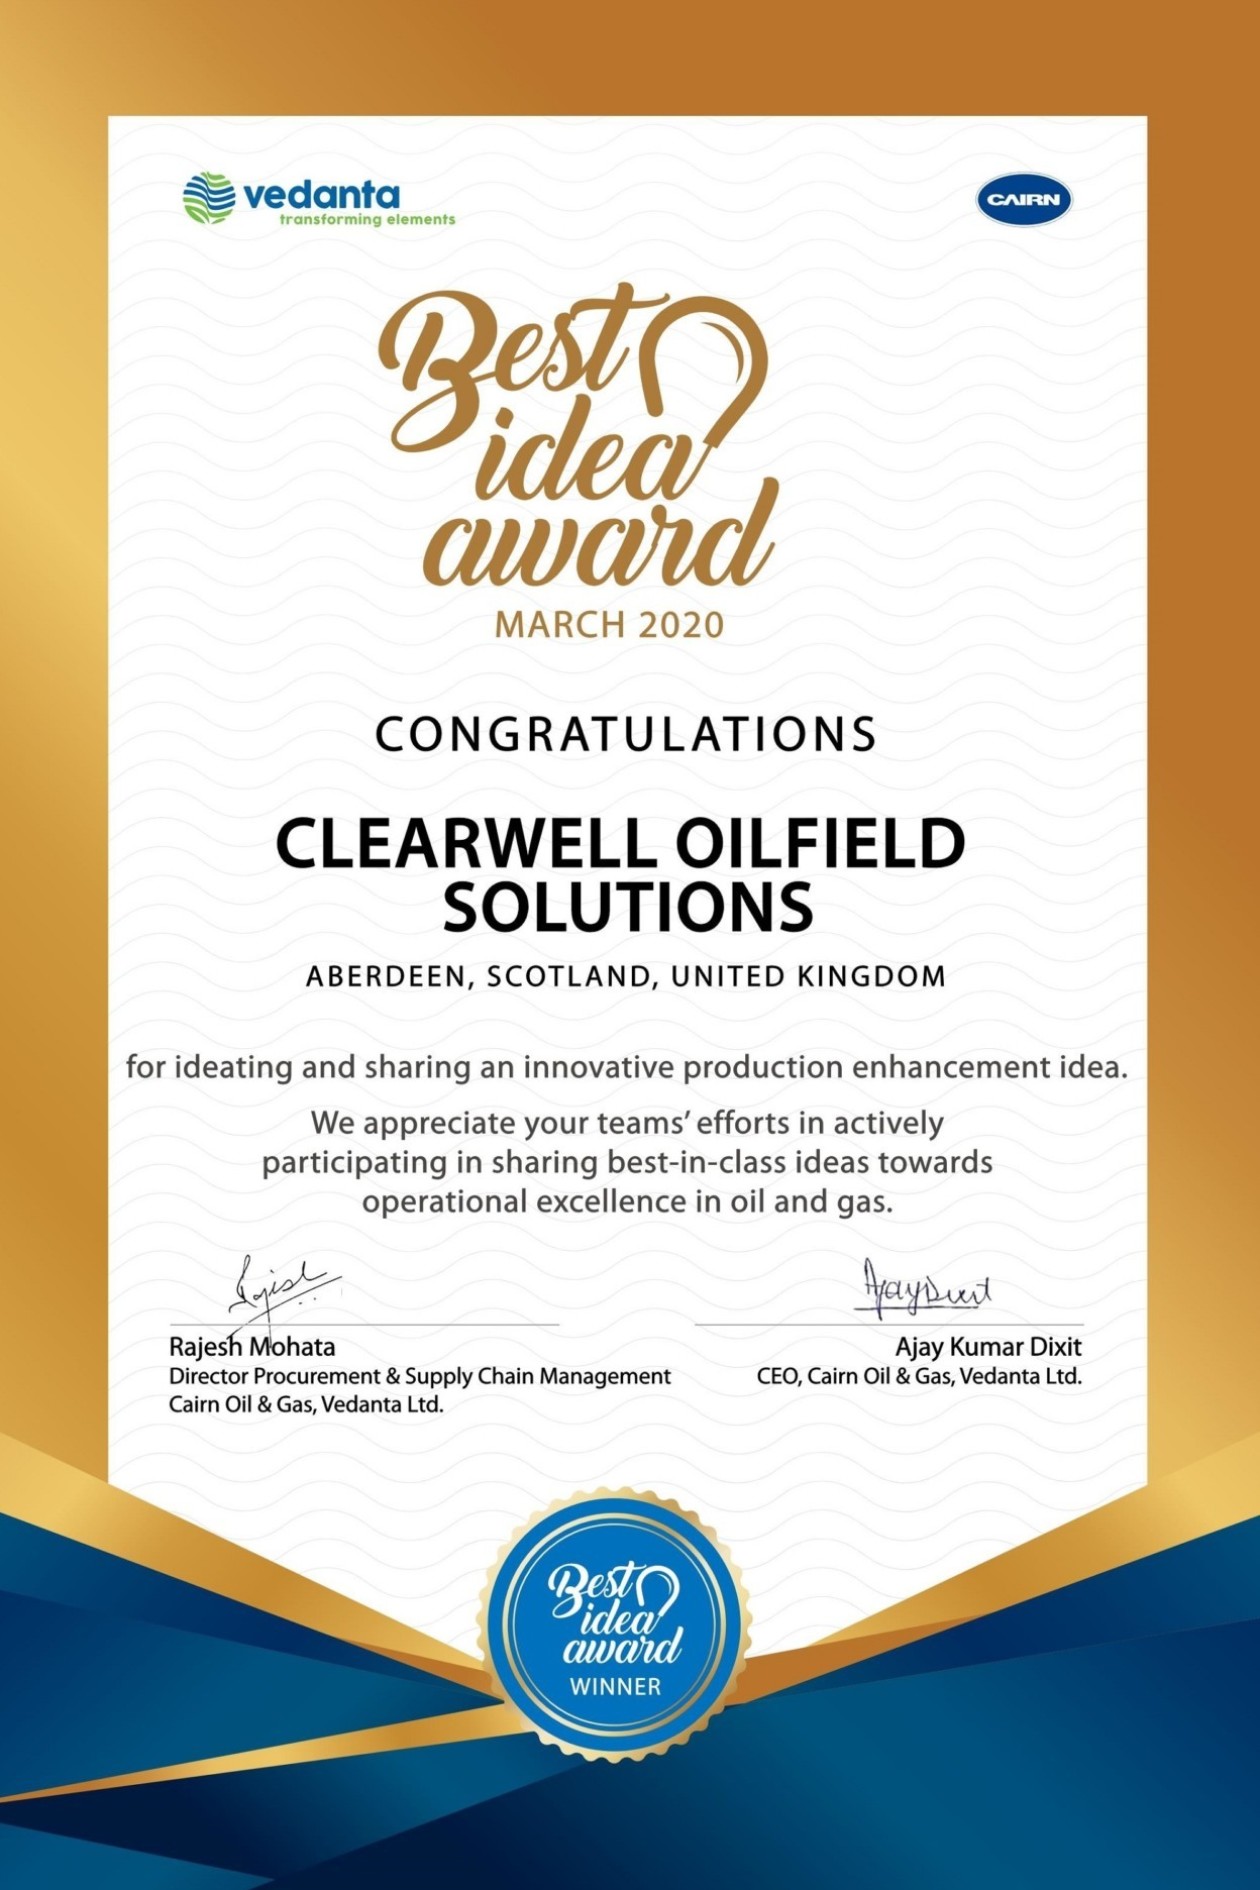Click the blue Best Idea Award winner seal

614,1624
